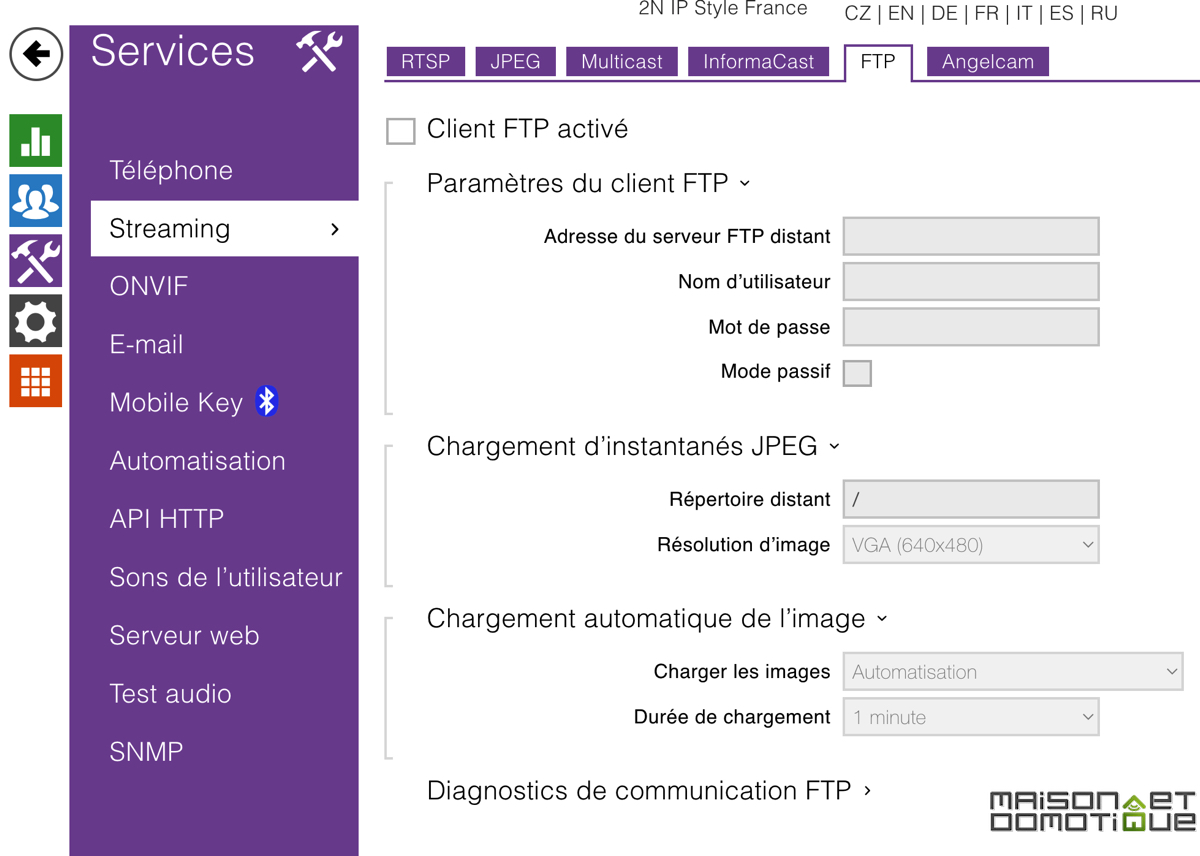Click the Adresse du serveur FTP distant field
The width and height of the screenshot is (1200, 856).
971,236
